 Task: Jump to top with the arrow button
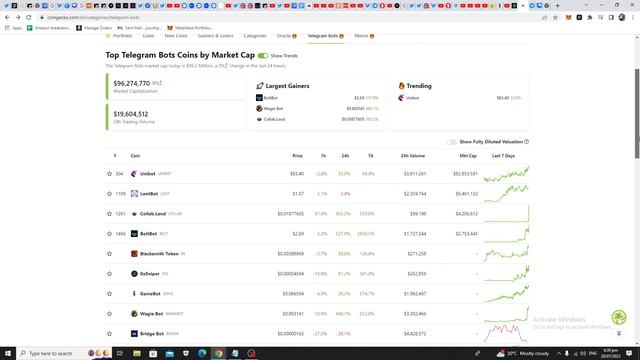point(619,334)
